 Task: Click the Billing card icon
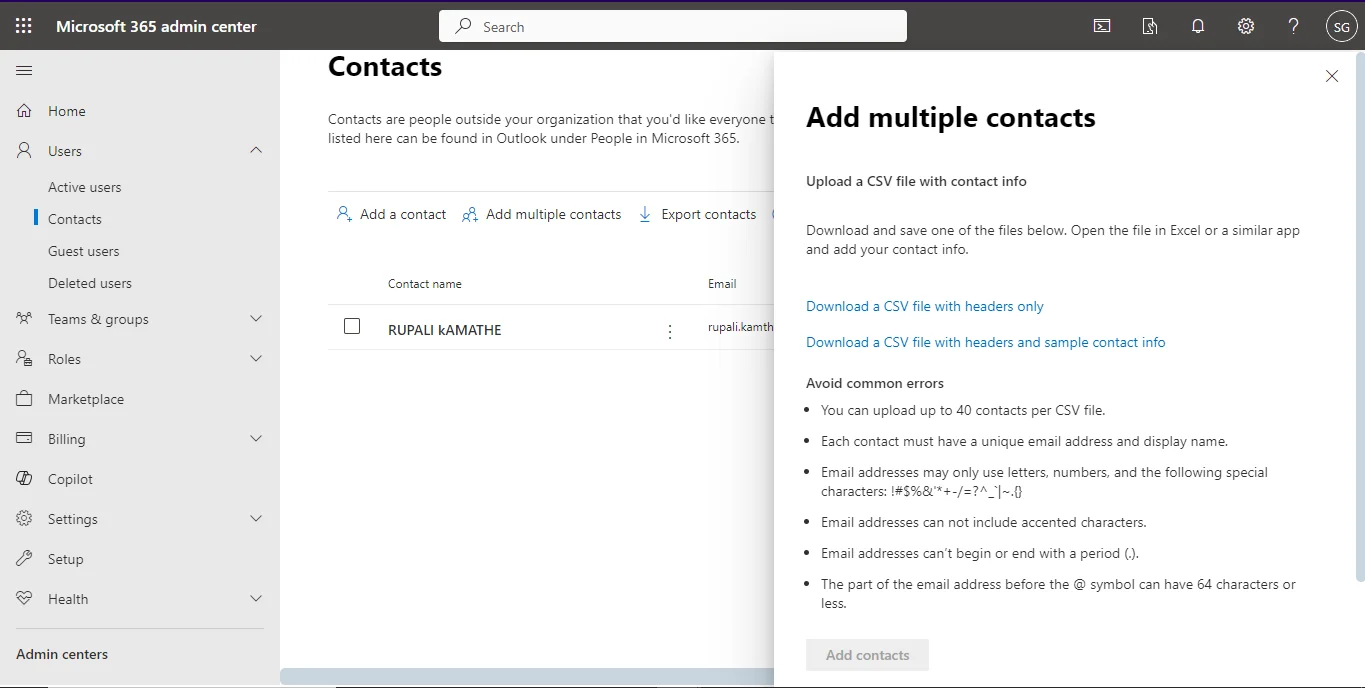(x=25, y=439)
